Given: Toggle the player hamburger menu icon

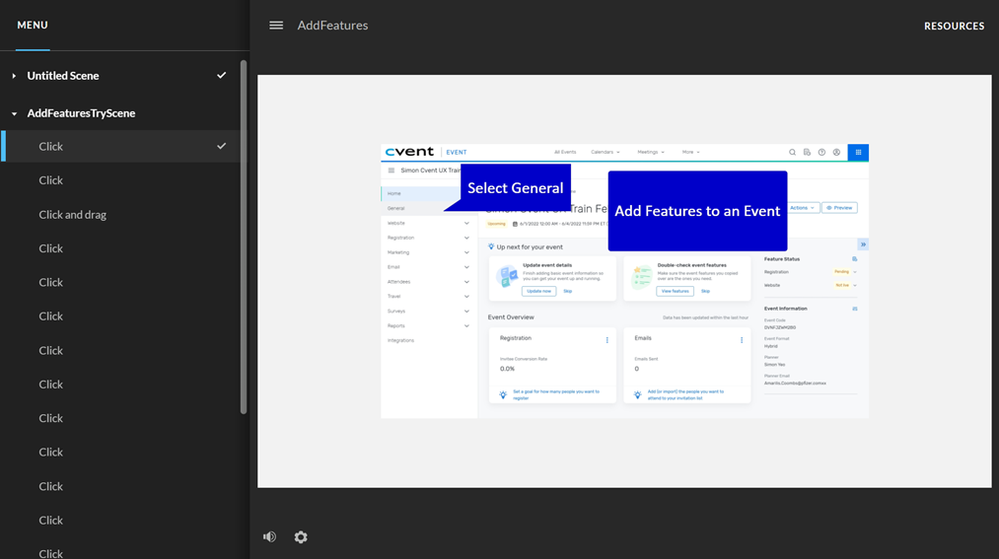Looking at the screenshot, I should pyautogui.click(x=276, y=26).
